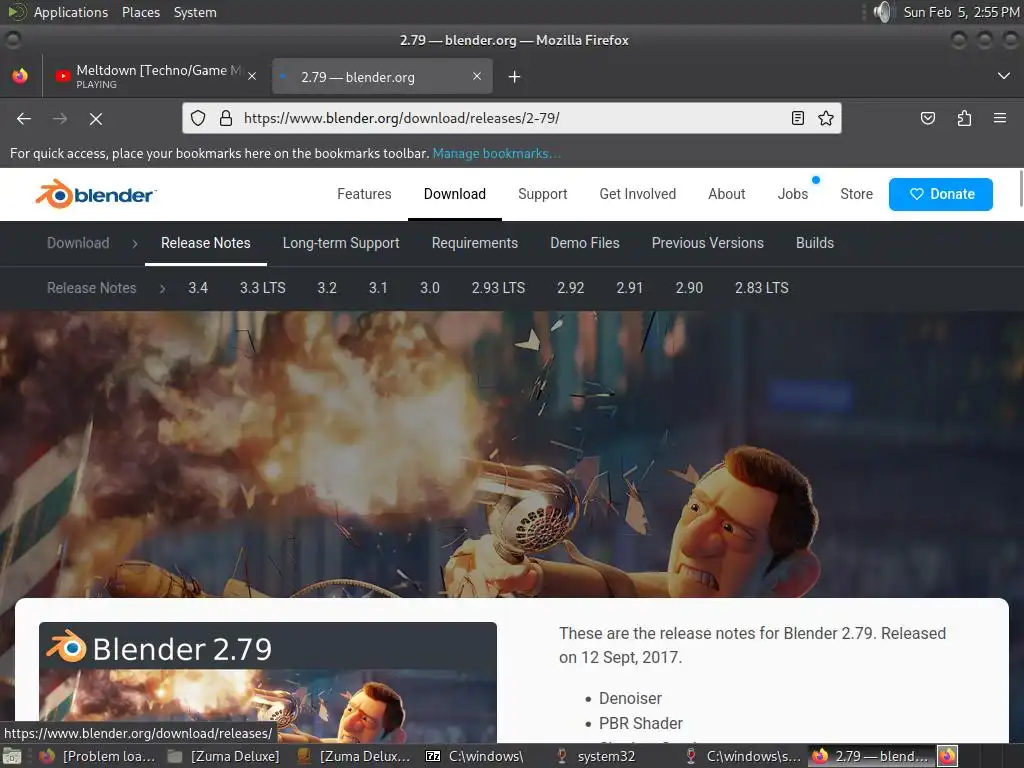Open the Support nav item
Screen dimensions: 1024x768
pos(542,194)
